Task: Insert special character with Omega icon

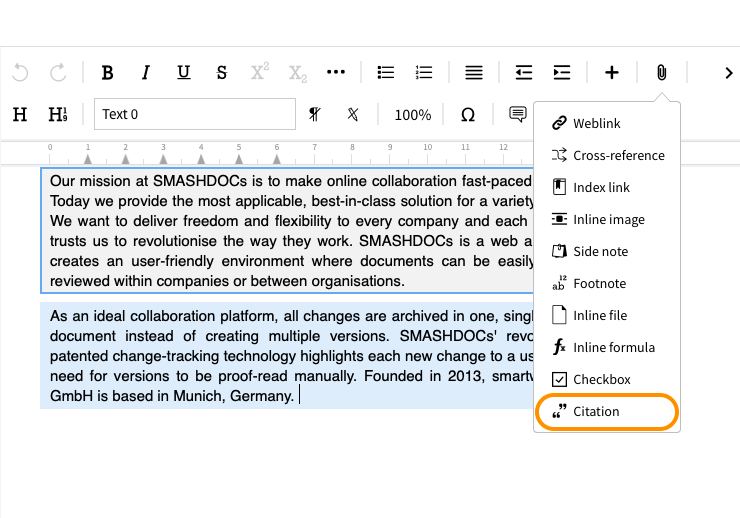Action: tap(467, 115)
